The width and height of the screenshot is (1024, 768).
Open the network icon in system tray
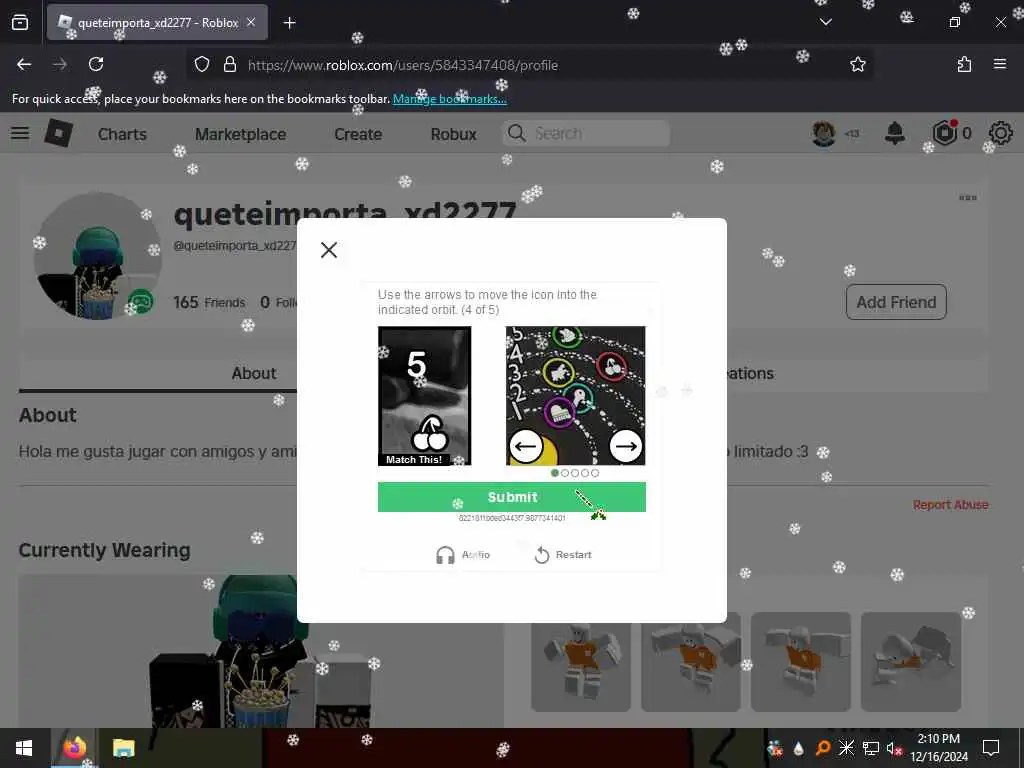tap(871, 748)
